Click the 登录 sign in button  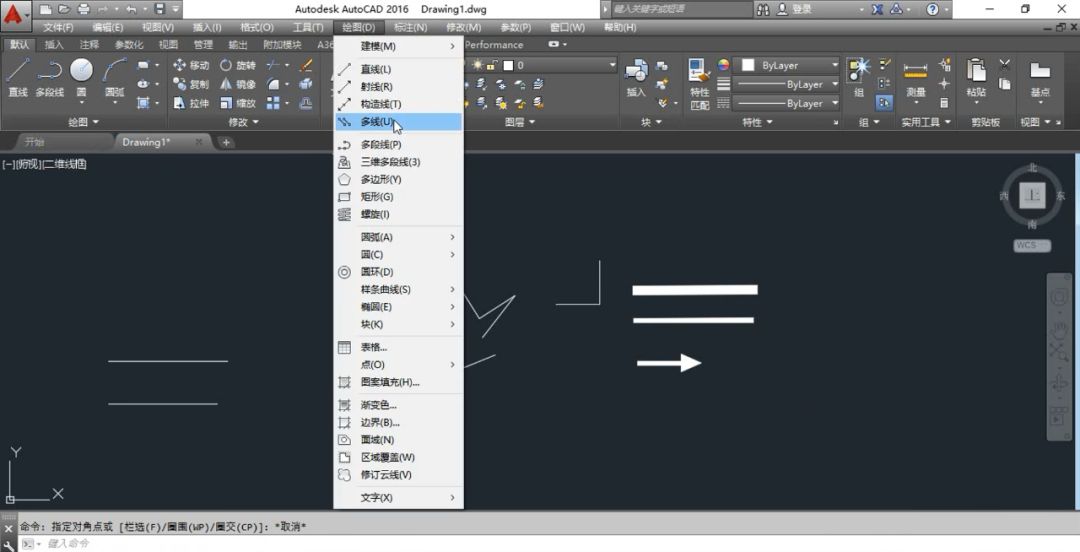pos(802,10)
